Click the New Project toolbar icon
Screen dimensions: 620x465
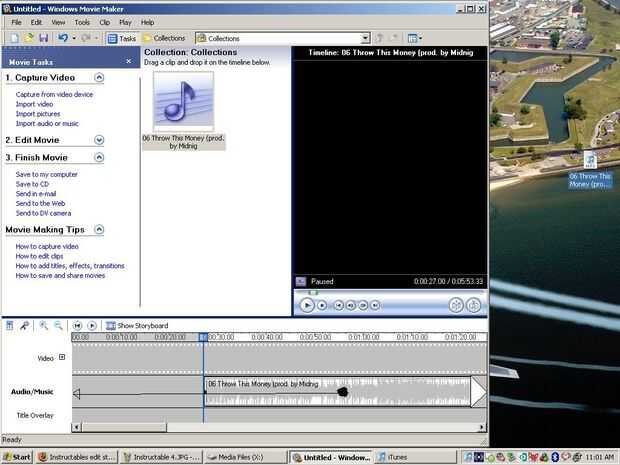click(x=15, y=38)
